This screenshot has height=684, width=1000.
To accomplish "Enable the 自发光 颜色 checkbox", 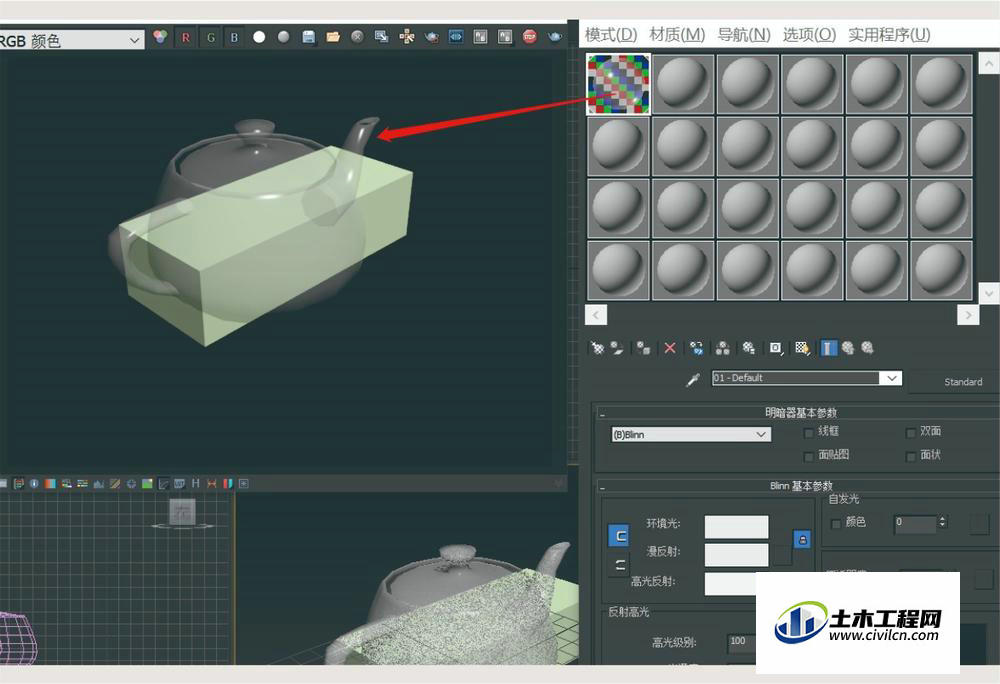I will pos(835,523).
